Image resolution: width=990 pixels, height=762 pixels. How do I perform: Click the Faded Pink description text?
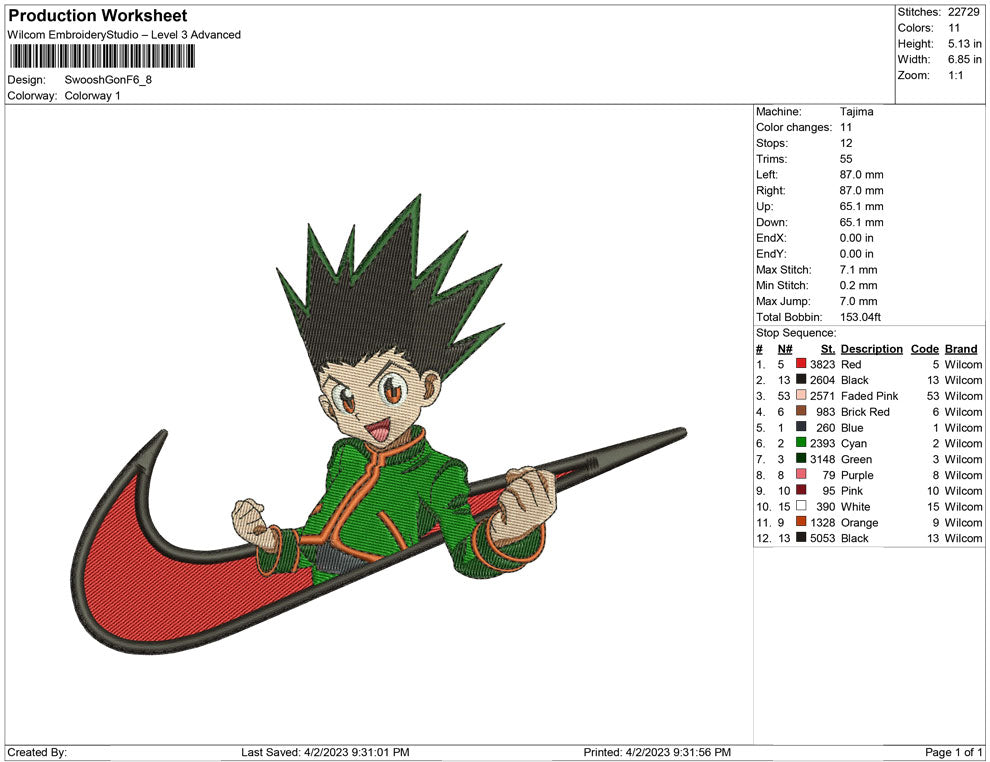(x=869, y=396)
